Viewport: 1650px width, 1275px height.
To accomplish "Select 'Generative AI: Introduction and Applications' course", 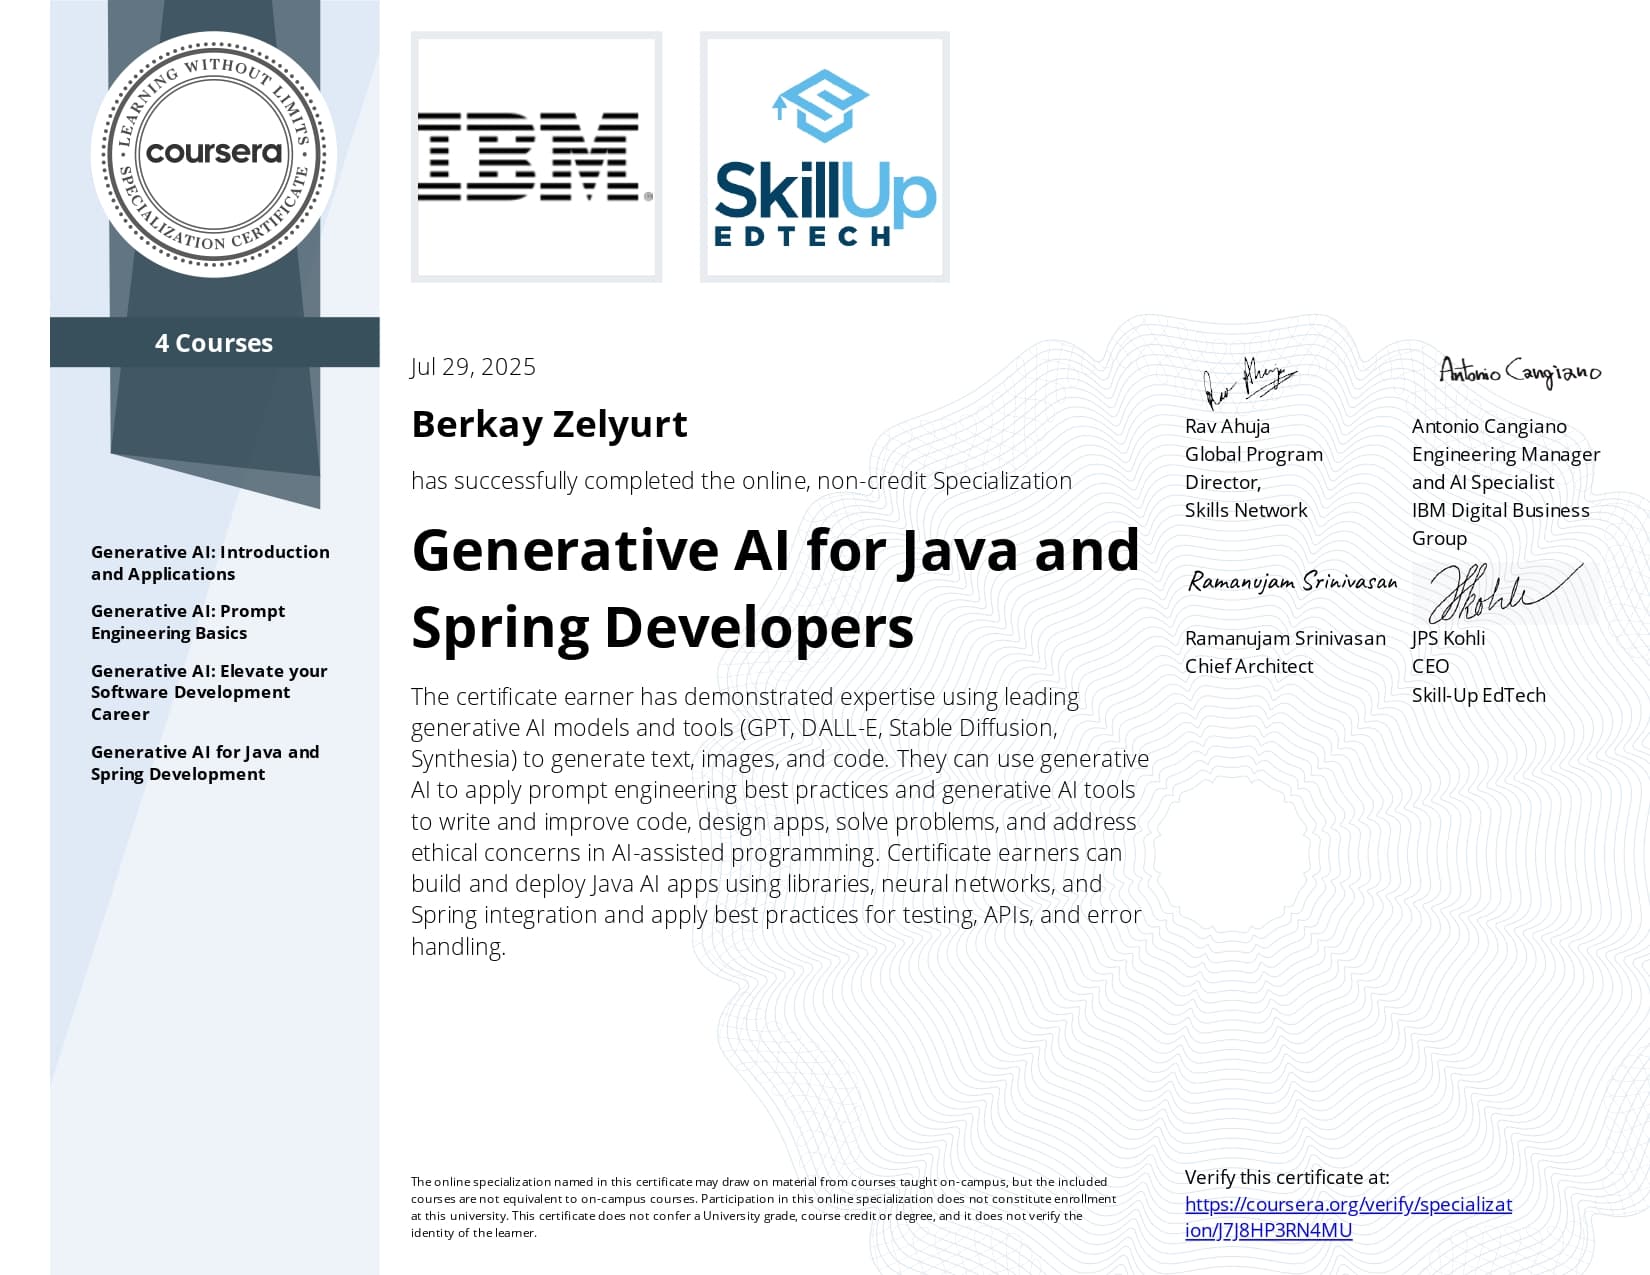I will [210, 563].
